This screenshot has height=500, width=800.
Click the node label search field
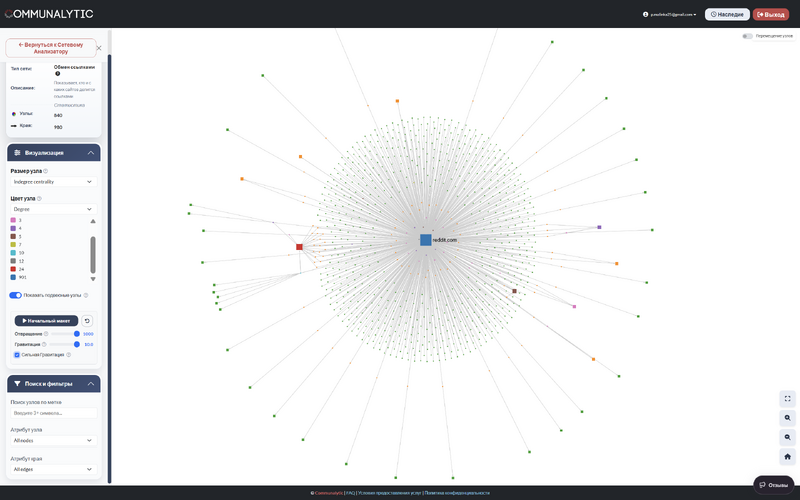(x=54, y=412)
